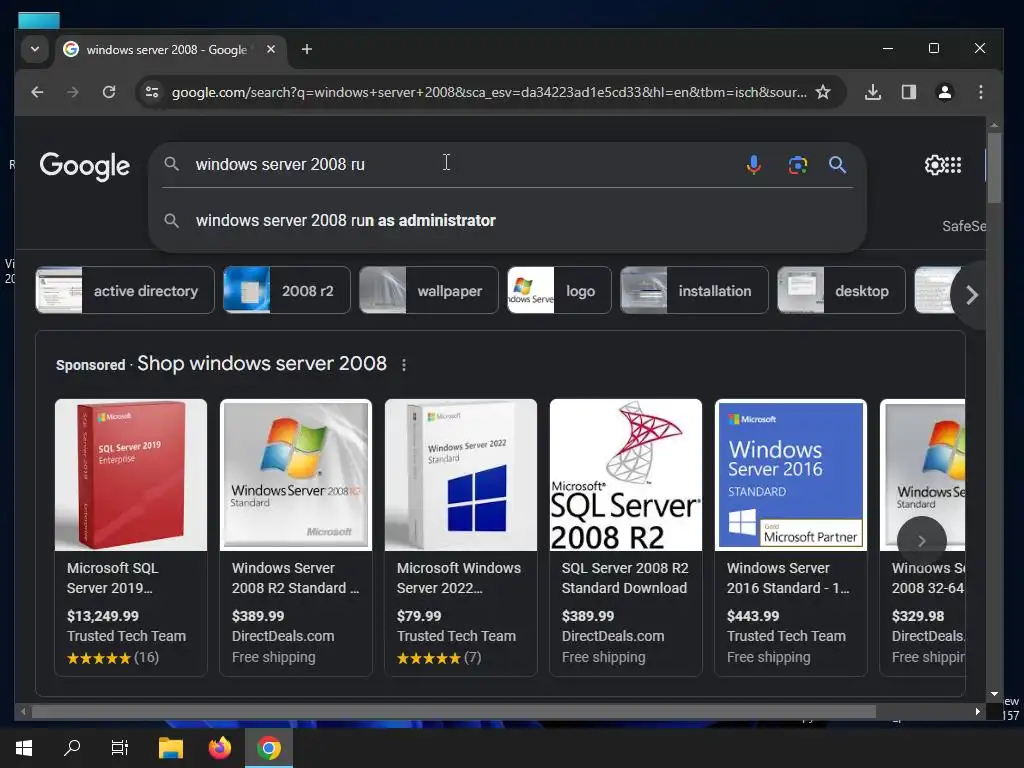This screenshot has width=1024, height=768.
Task: Open Task View on the taskbar
Action: 120,747
